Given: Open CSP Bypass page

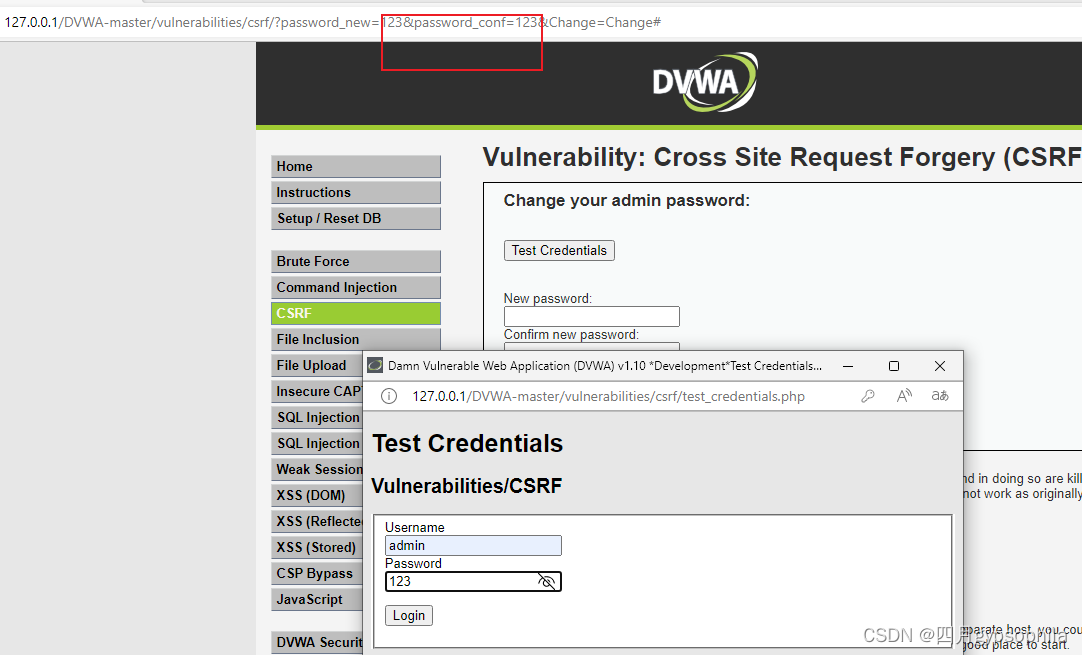Looking at the screenshot, I should click(x=317, y=574).
